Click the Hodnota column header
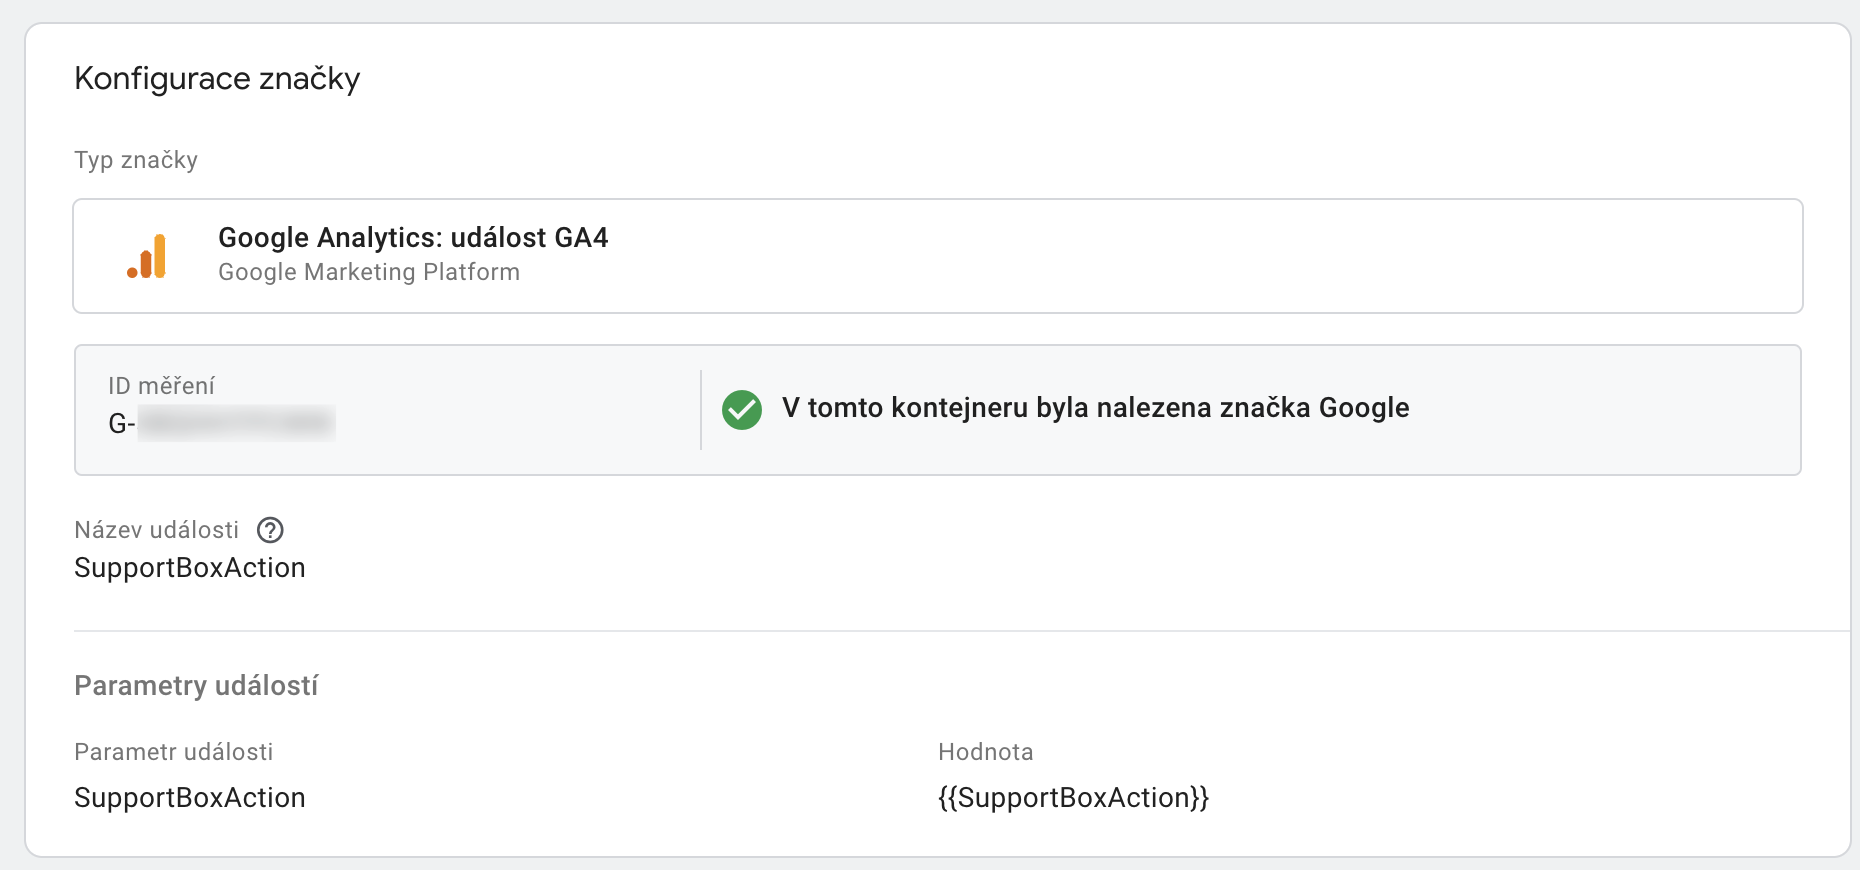 click(x=985, y=752)
